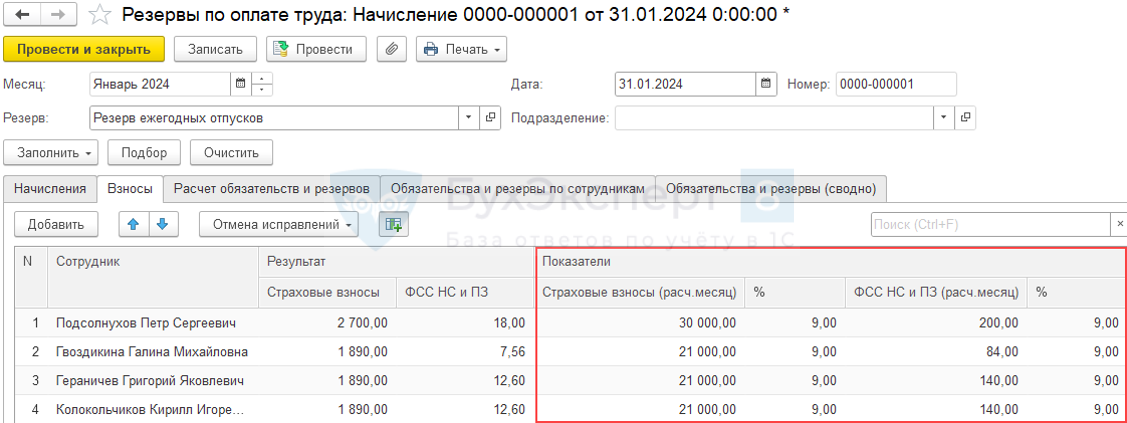Click ФСС НС и ПЗ (расч.месяц) column header

pos(937,292)
